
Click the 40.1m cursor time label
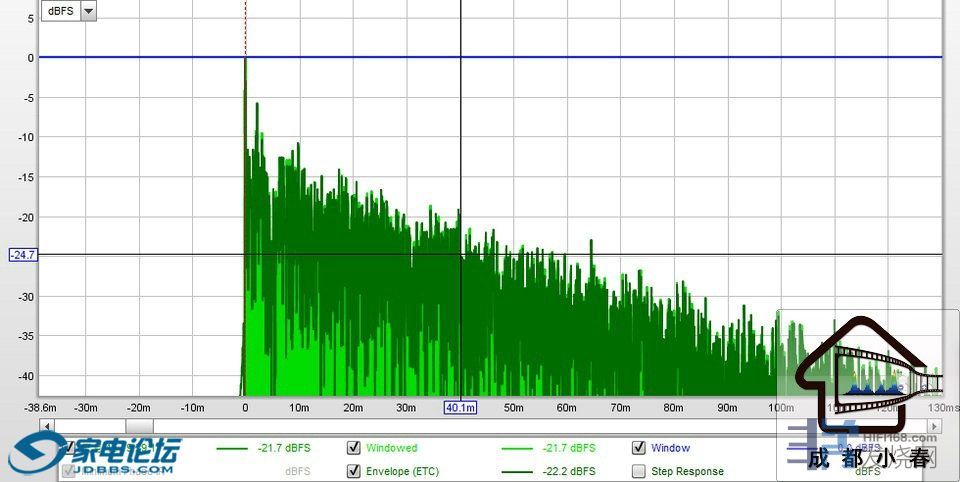(x=460, y=408)
